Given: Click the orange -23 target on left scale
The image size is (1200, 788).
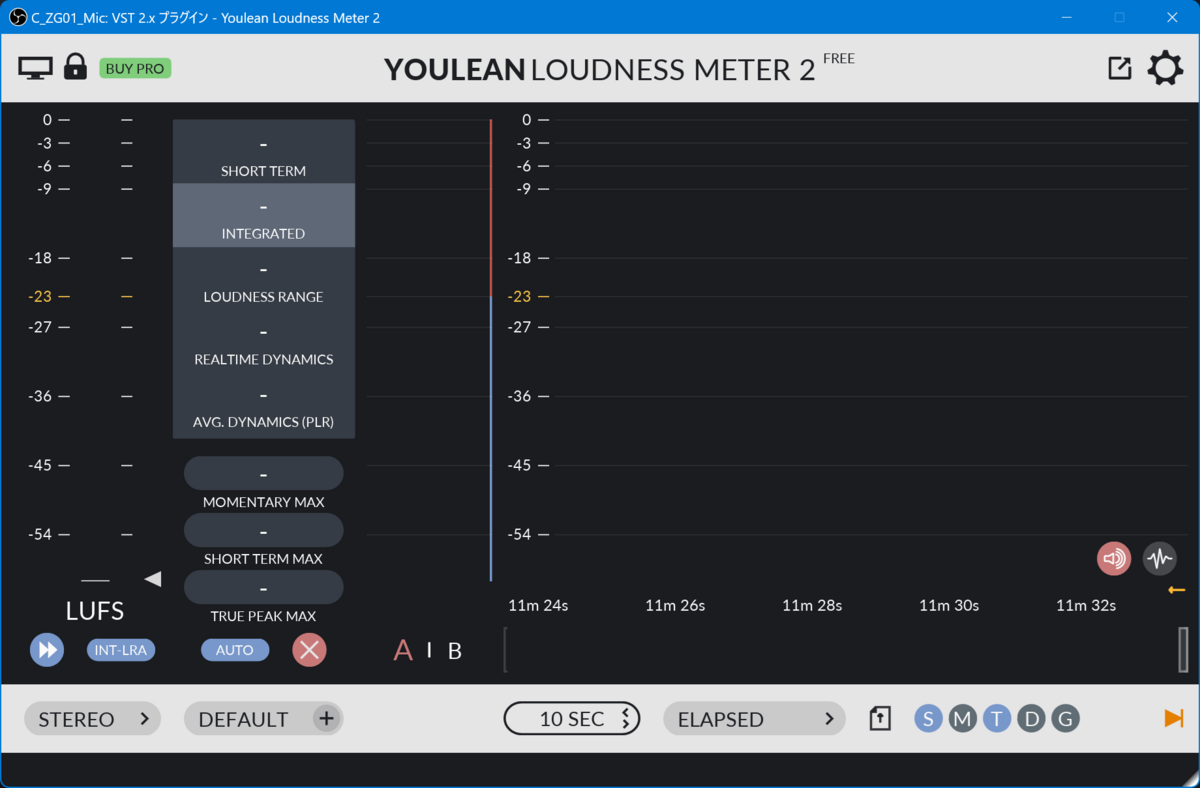Looking at the screenshot, I should [40, 297].
